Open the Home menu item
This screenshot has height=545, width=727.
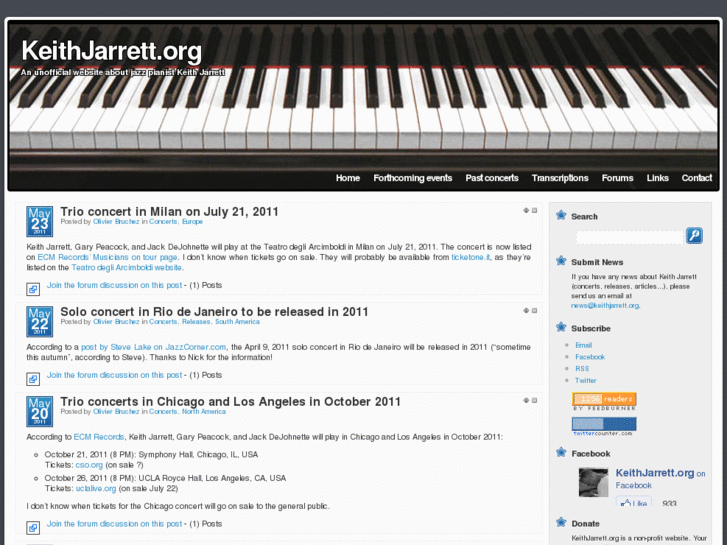point(348,178)
